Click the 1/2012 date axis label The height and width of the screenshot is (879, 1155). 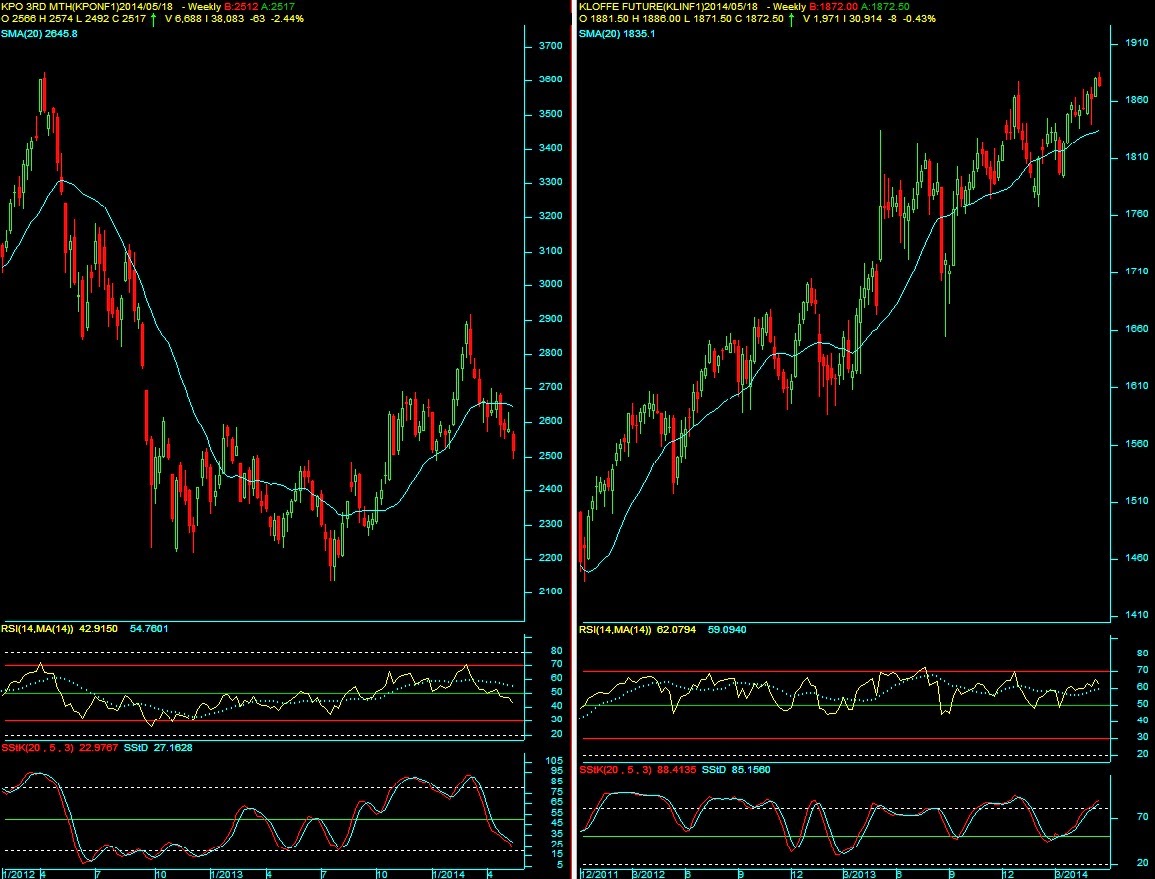[18, 875]
